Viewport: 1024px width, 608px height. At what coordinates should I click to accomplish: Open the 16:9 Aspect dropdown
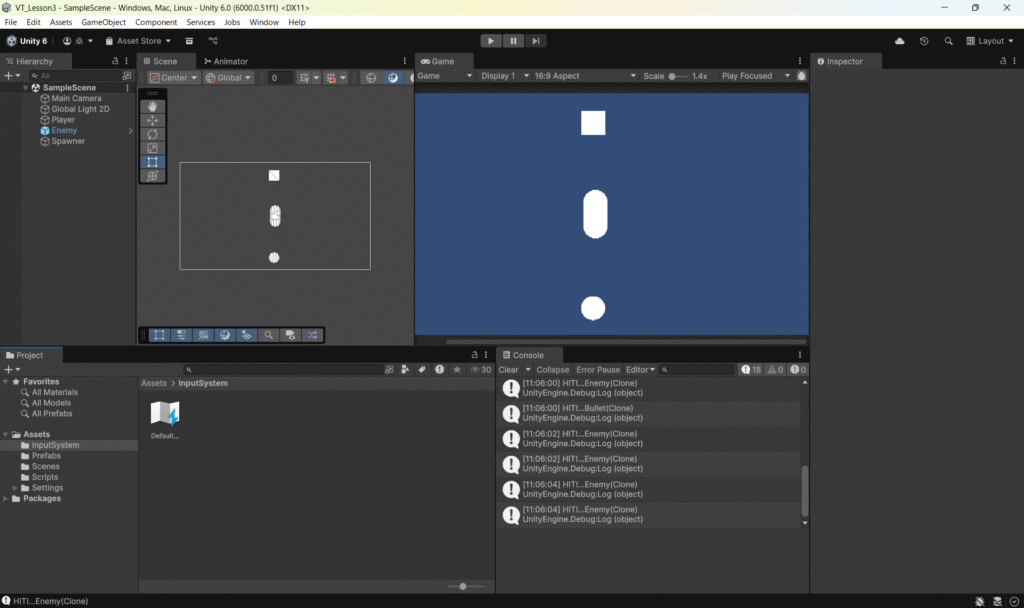coord(585,76)
